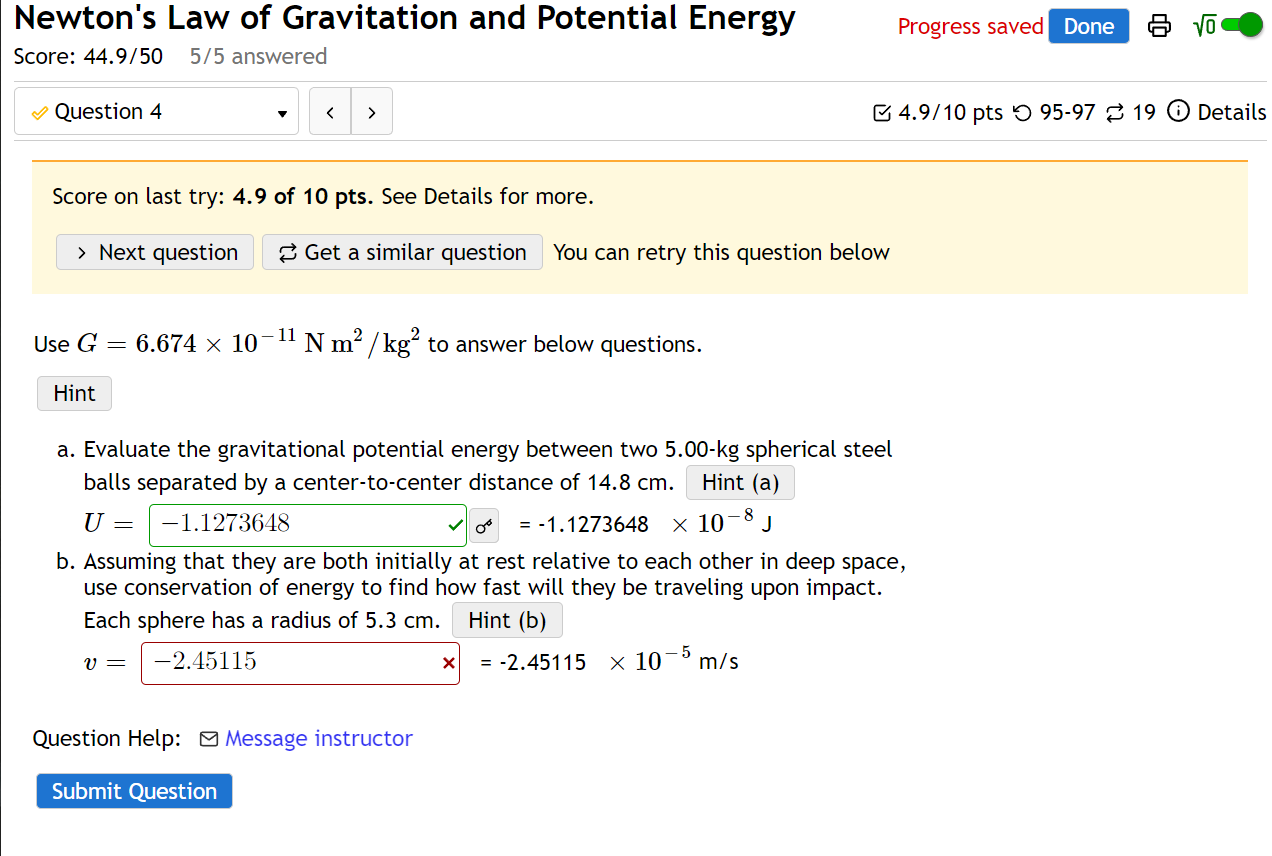The height and width of the screenshot is (856, 1272).
Task: Click the envelope icon next to Message instructor
Action: pyautogui.click(x=209, y=738)
